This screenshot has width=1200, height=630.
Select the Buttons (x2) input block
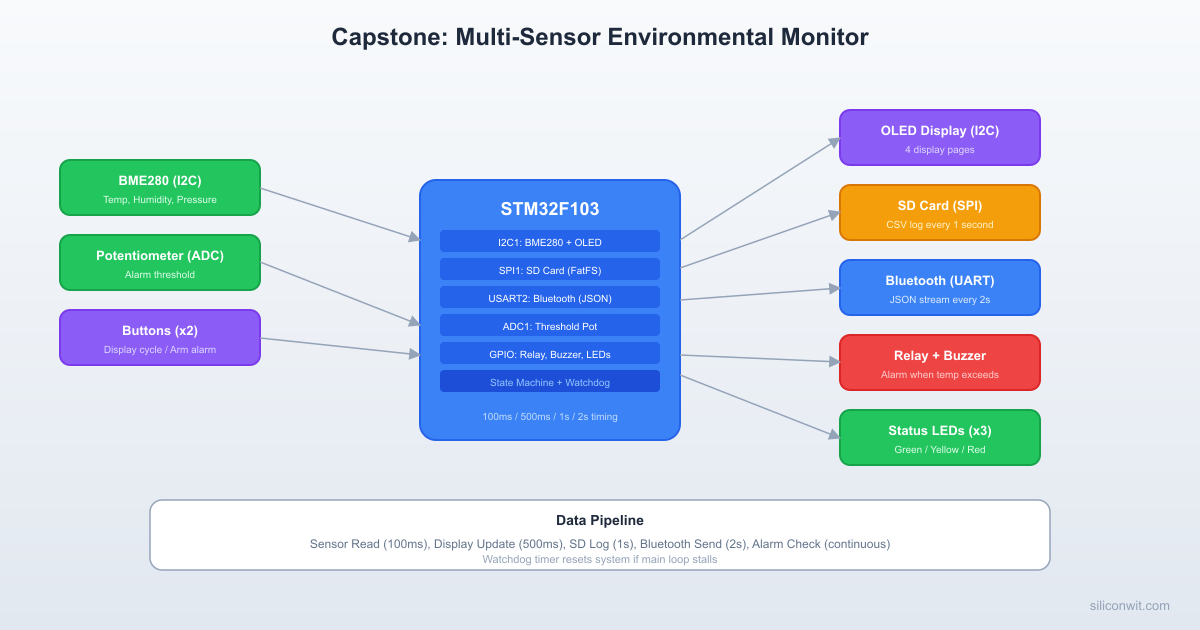(159, 337)
